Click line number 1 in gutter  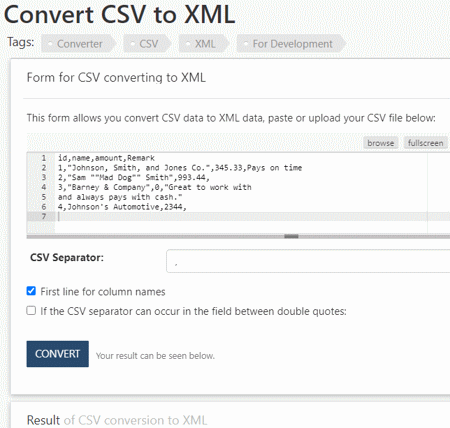coord(44,158)
